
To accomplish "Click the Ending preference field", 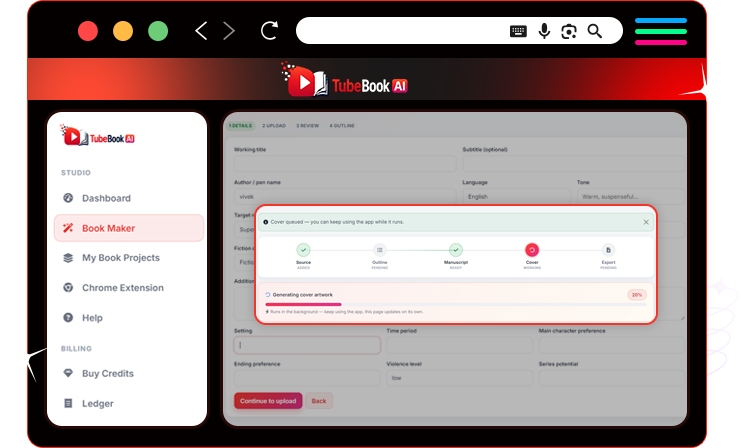I will (307, 378).
